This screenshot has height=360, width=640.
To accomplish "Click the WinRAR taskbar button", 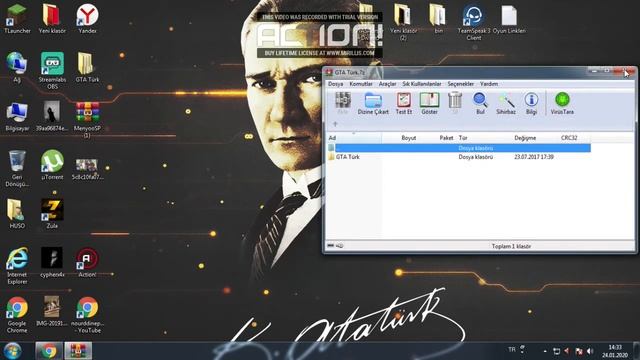I will pos(78,351).
